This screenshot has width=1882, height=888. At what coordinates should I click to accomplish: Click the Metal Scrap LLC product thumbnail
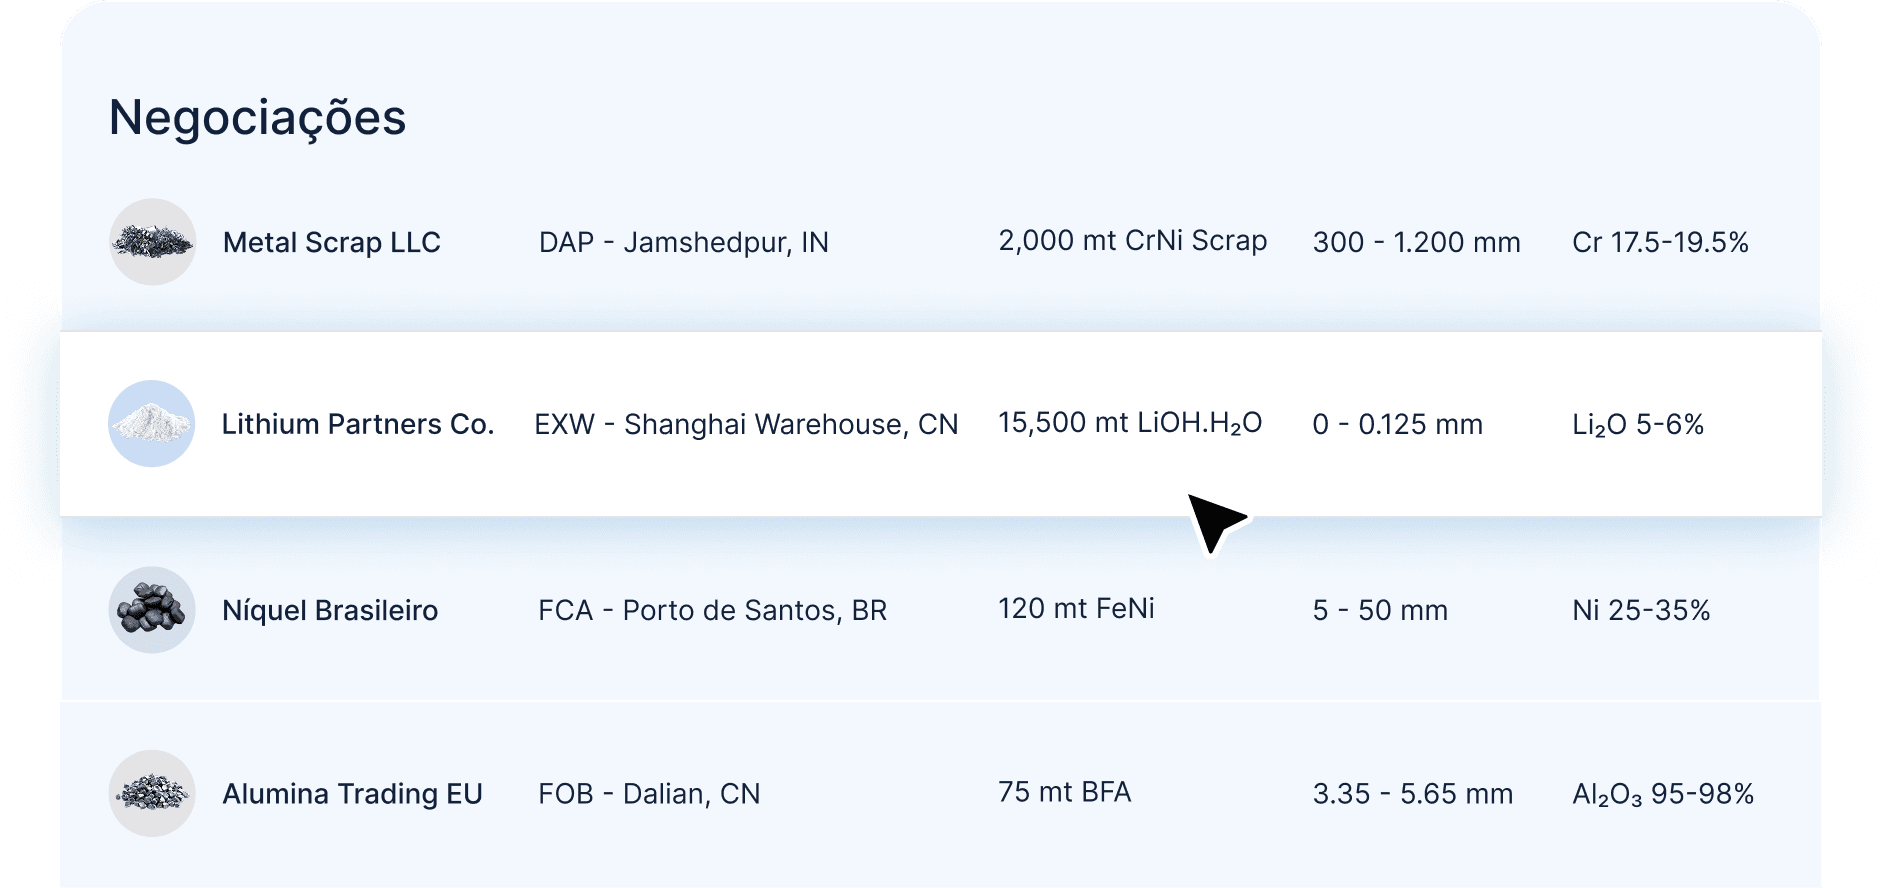point(152,242)
